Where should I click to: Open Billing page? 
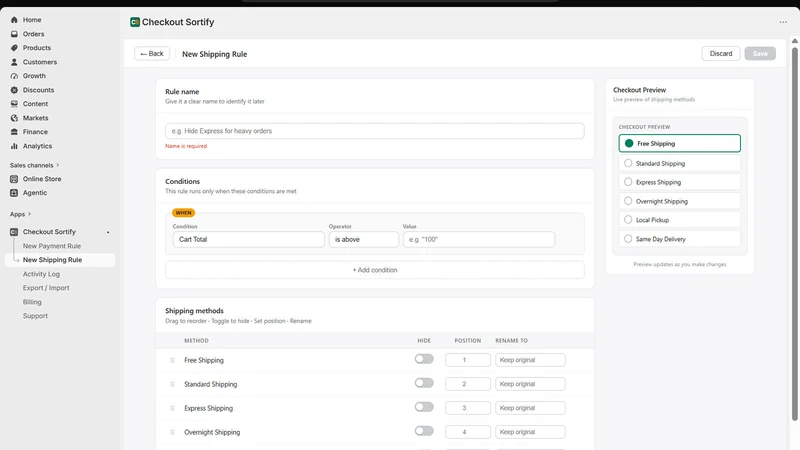point(32,302)
